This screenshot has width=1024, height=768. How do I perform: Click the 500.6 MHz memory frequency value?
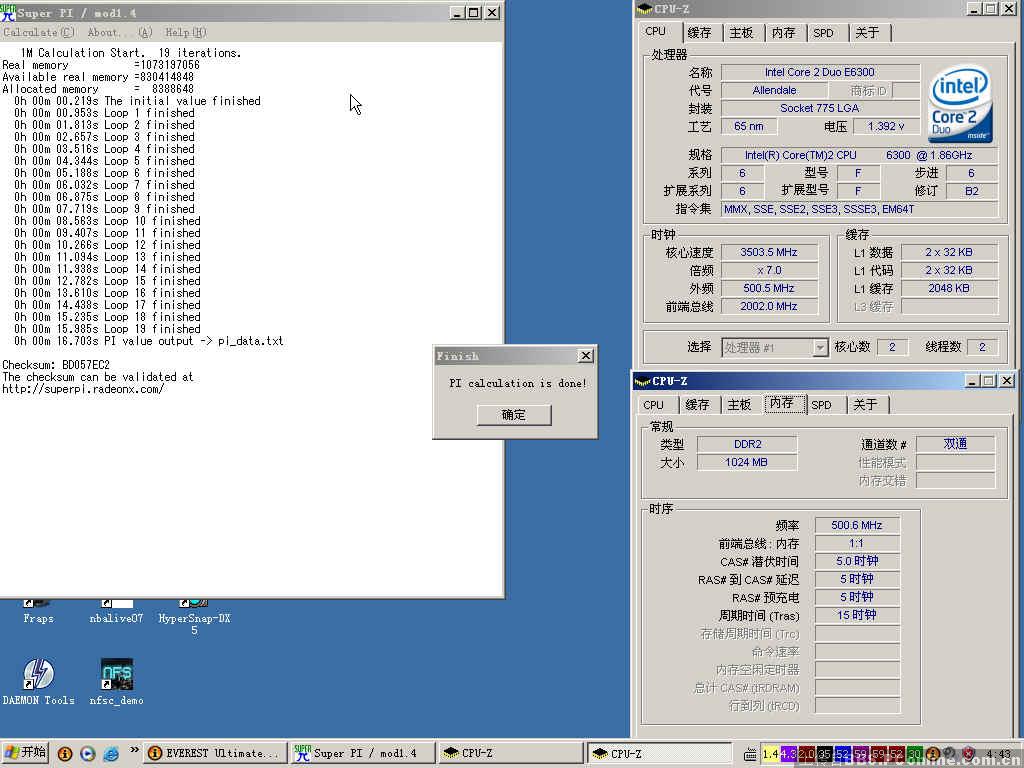point(857,525)
